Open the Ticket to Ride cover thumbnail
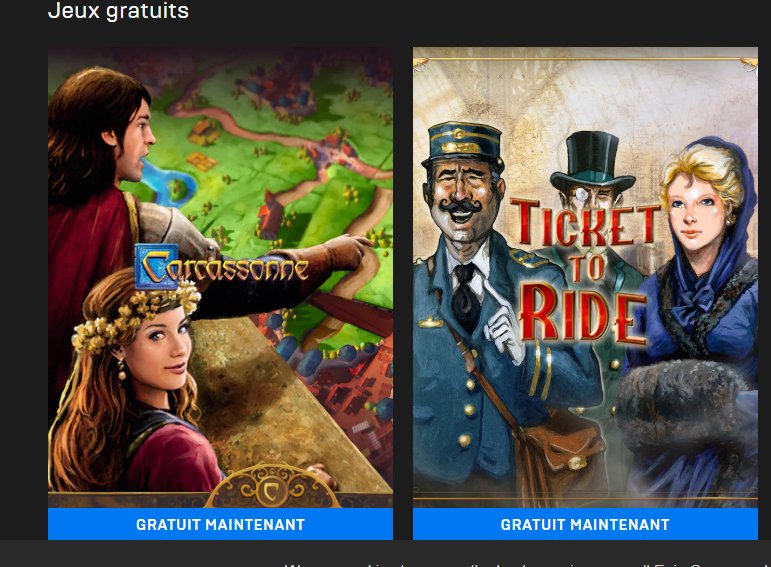 point(585,277)
